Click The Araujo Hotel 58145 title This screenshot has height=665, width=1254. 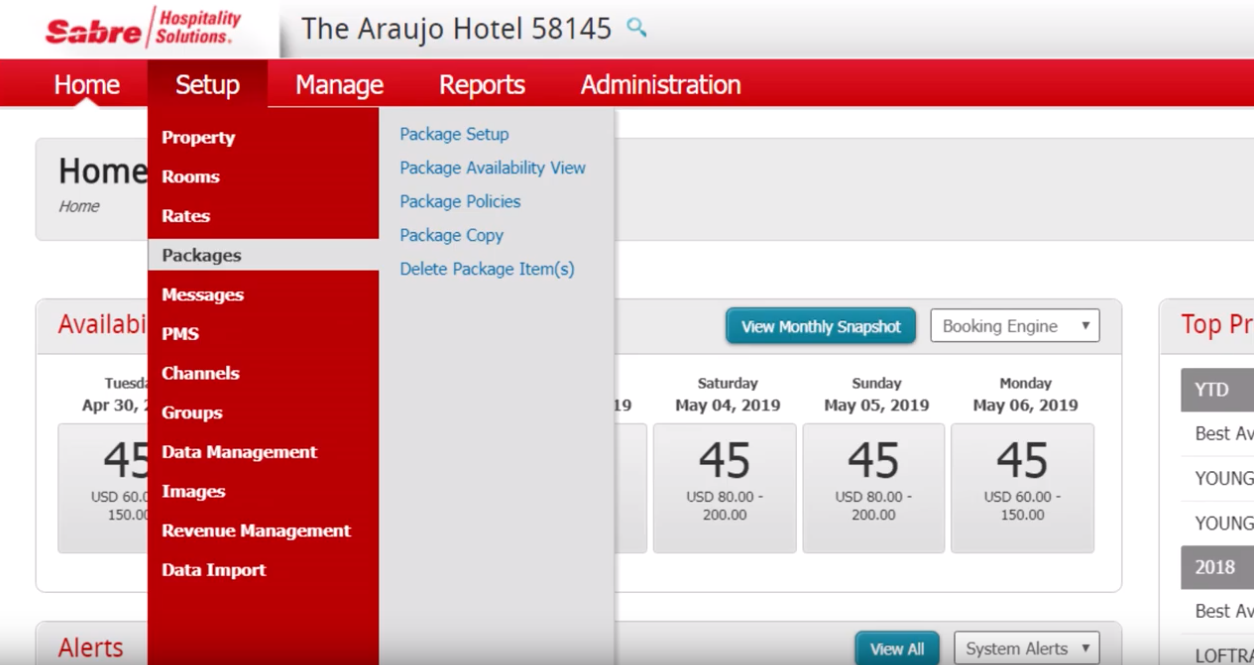coord(456,28)
